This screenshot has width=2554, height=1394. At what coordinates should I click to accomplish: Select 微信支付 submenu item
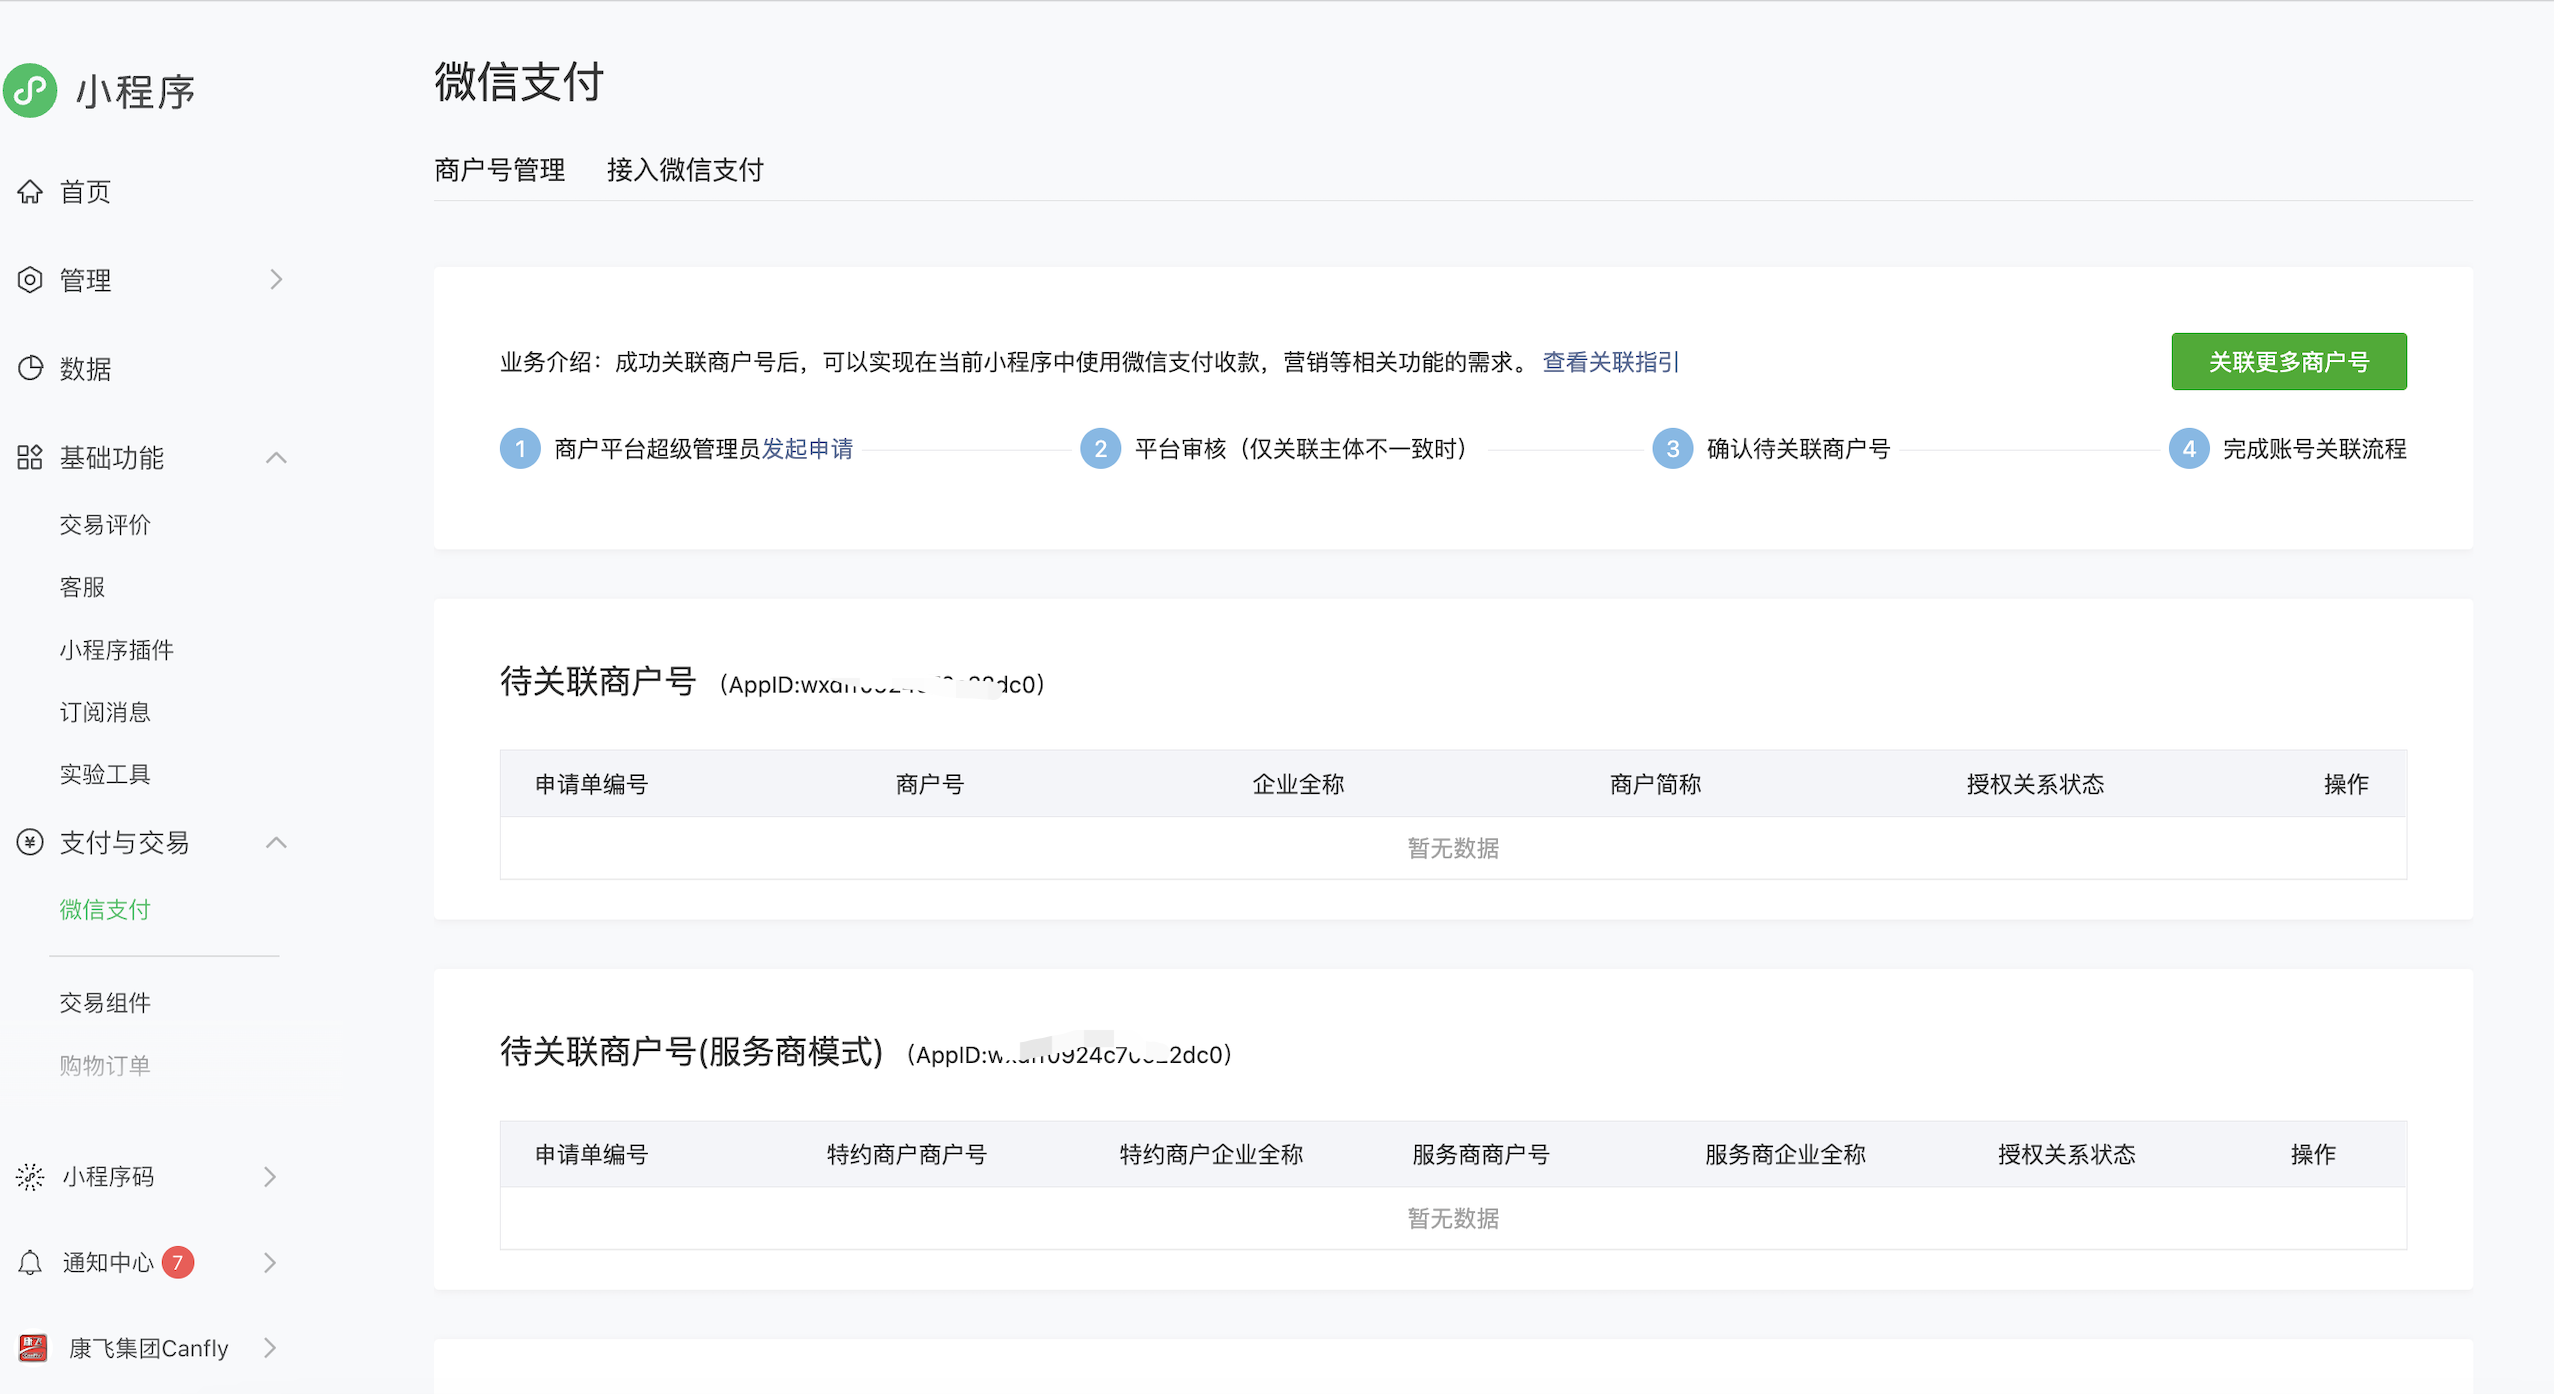point(105,908)
